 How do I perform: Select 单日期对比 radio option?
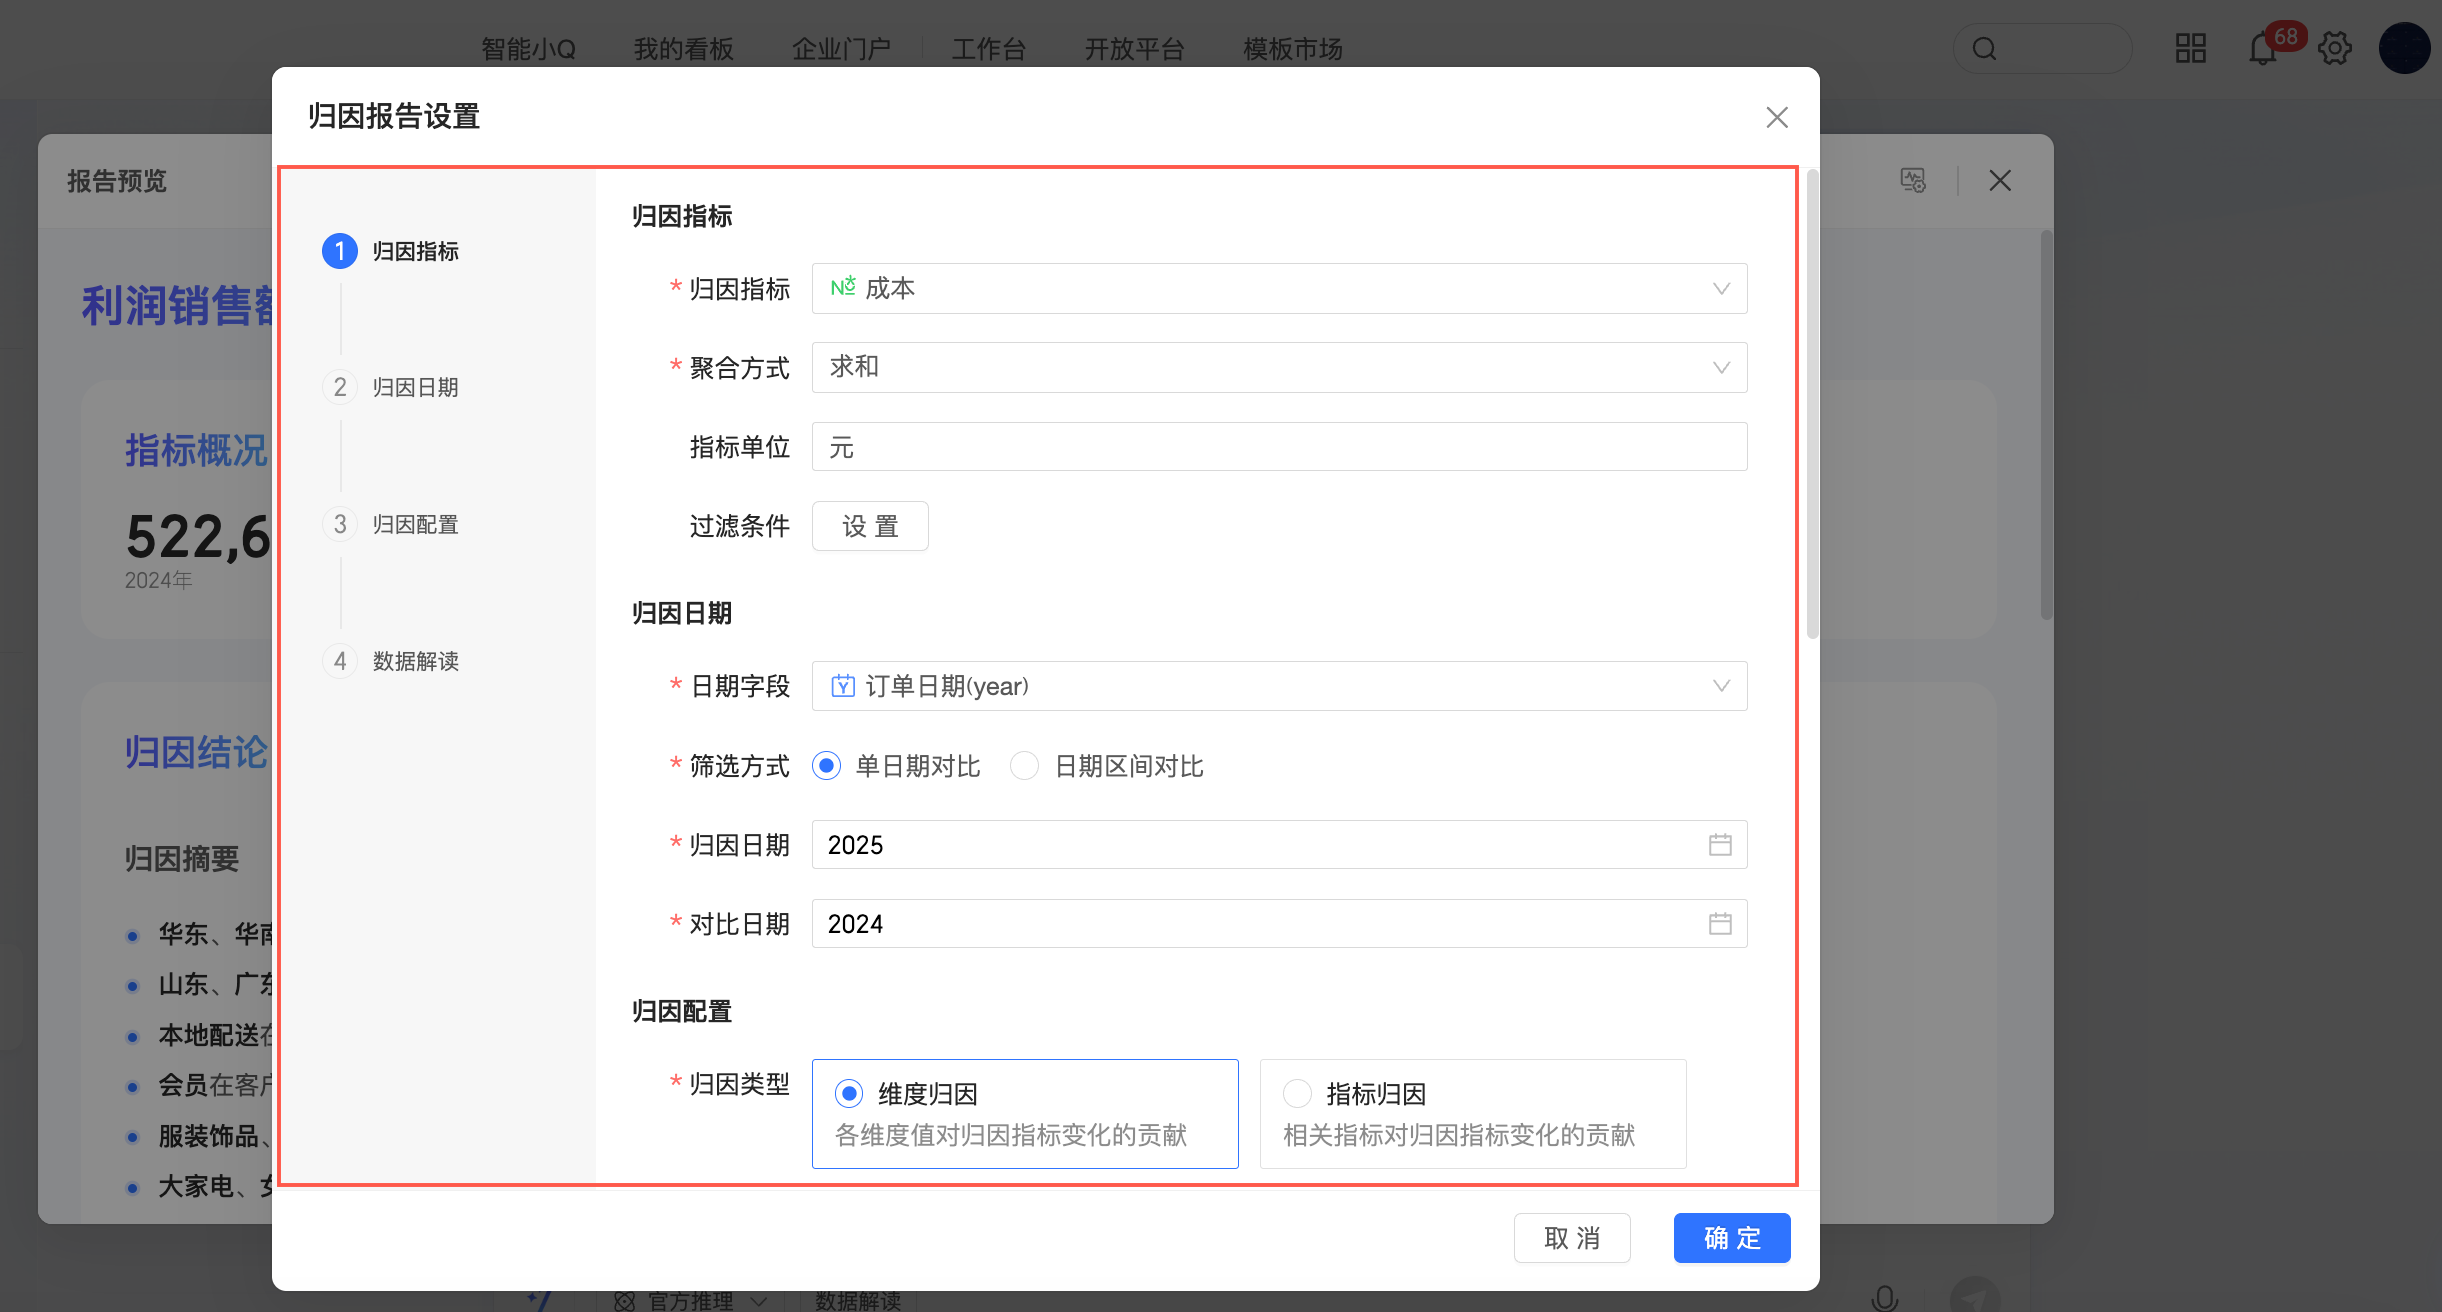[827, 767]
